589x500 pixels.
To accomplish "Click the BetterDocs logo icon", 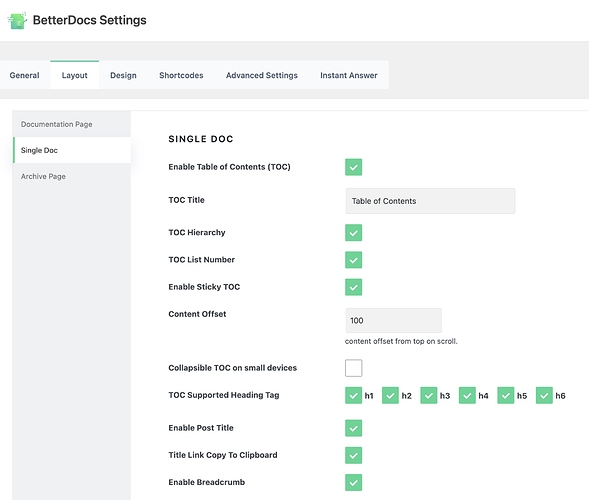I will [x=17, y=20].
